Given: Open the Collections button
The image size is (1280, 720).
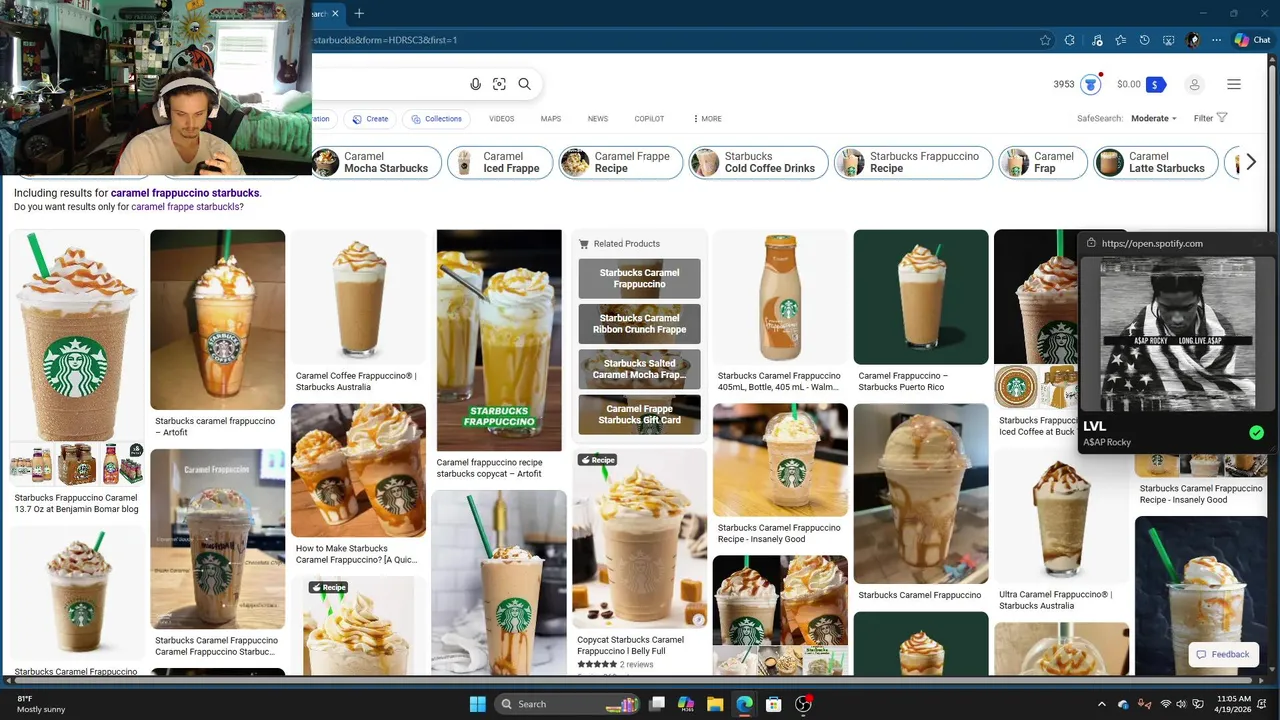Looking at the screenshot, I should tap(437, 118).
